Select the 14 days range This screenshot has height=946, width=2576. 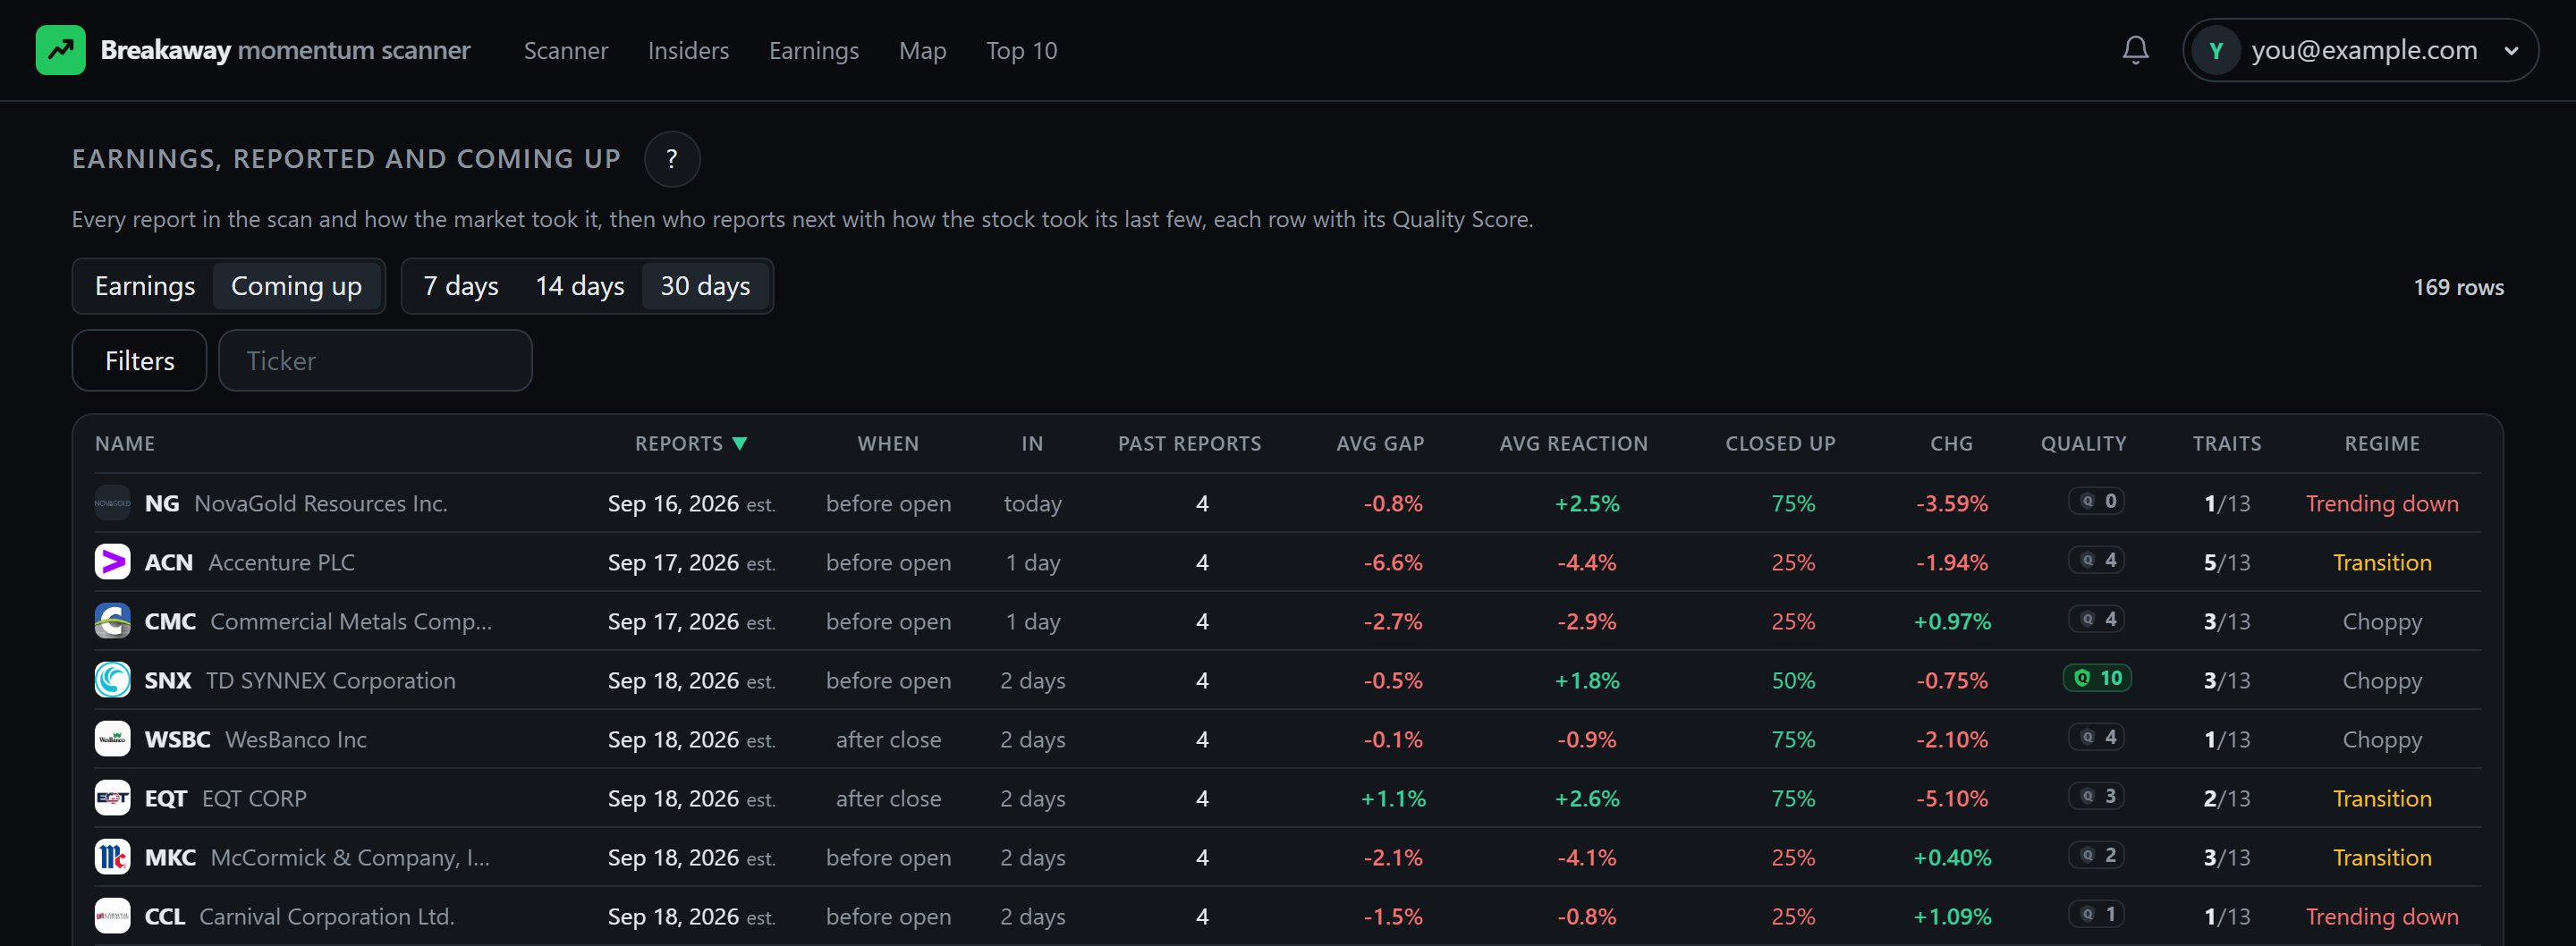[x=580, y=286]
